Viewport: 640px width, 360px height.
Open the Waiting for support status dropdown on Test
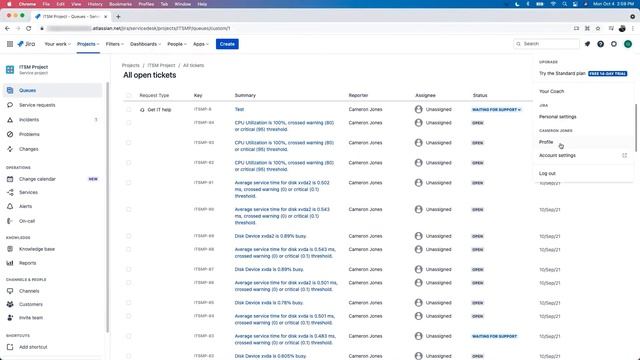tap(496, 109)
